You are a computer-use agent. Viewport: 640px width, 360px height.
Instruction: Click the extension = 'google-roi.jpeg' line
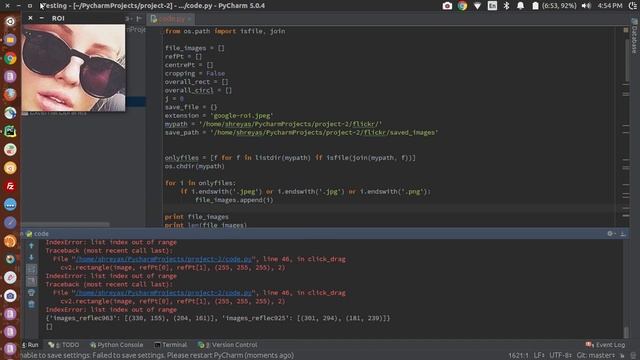pos(219,116)
